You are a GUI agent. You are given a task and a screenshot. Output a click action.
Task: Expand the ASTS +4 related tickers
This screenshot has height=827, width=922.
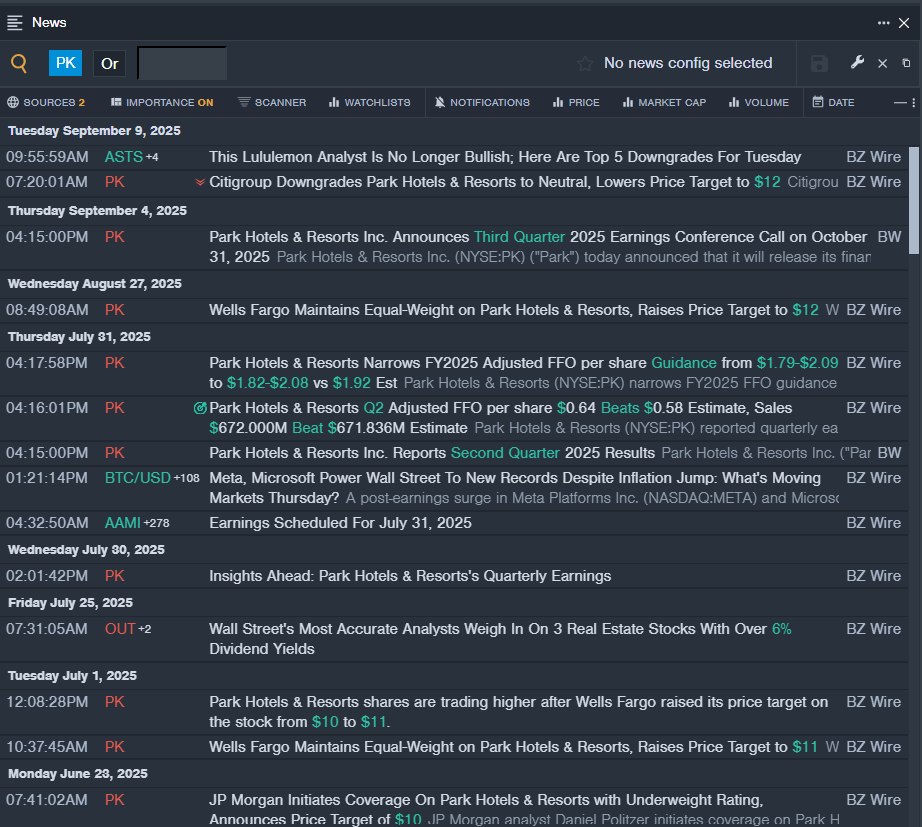click(152, 157)
